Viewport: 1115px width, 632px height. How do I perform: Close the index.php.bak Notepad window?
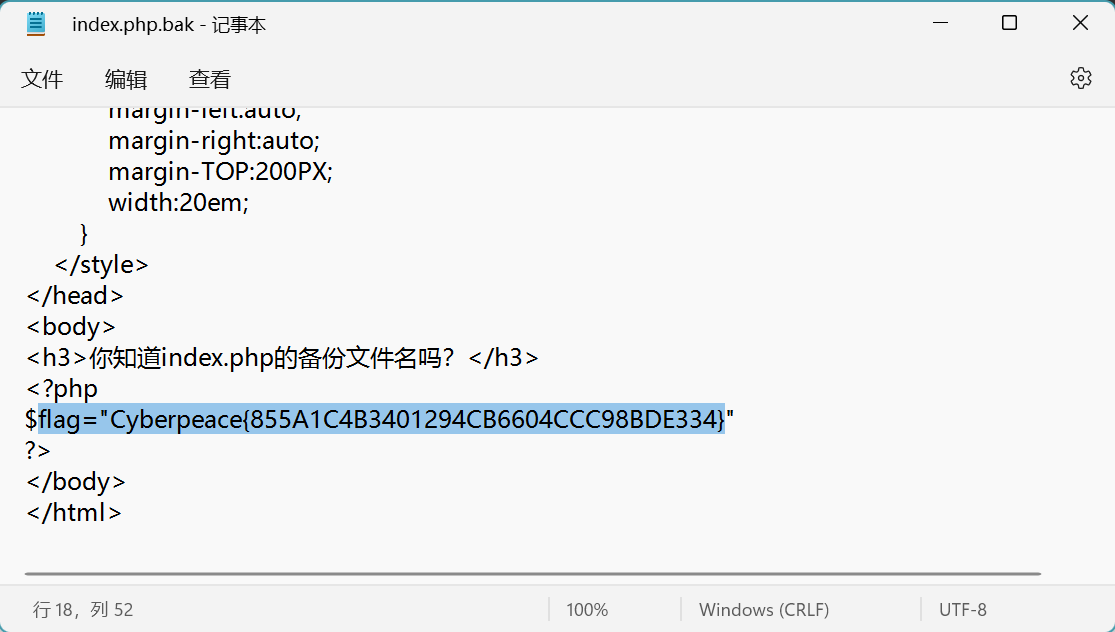(x=1079, y=23)
